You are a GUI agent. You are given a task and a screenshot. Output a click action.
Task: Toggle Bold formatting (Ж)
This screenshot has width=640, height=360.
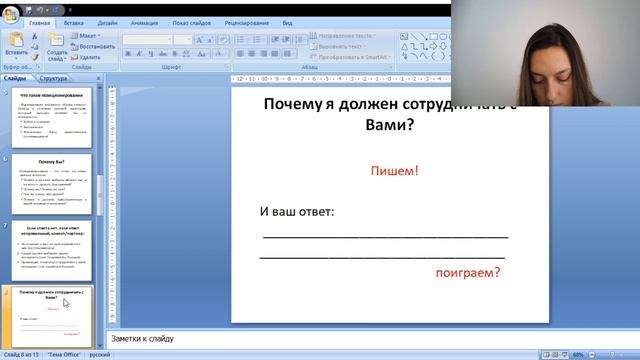pos(128,53)
